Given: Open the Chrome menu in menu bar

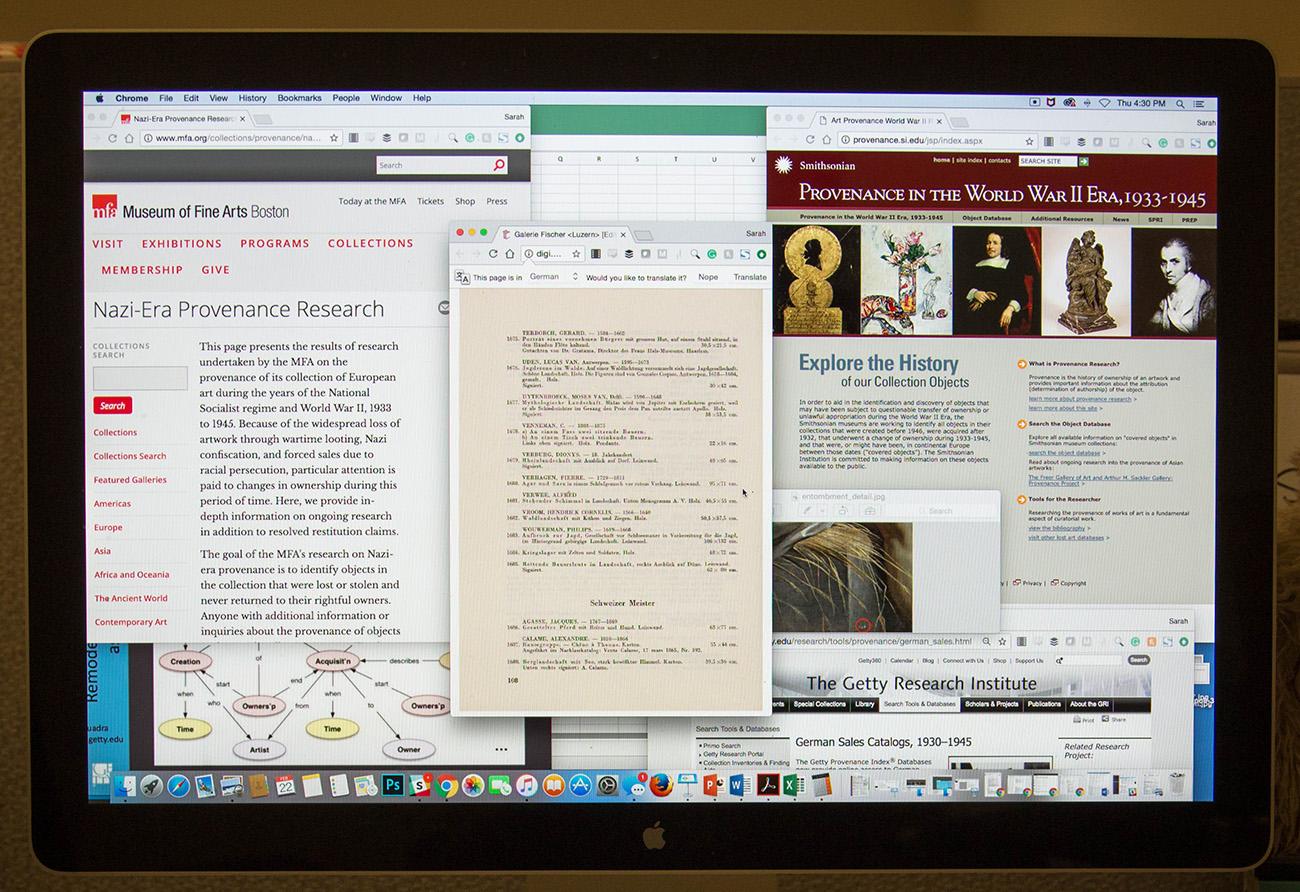Looking at the screenshot, I should (132, 98).
